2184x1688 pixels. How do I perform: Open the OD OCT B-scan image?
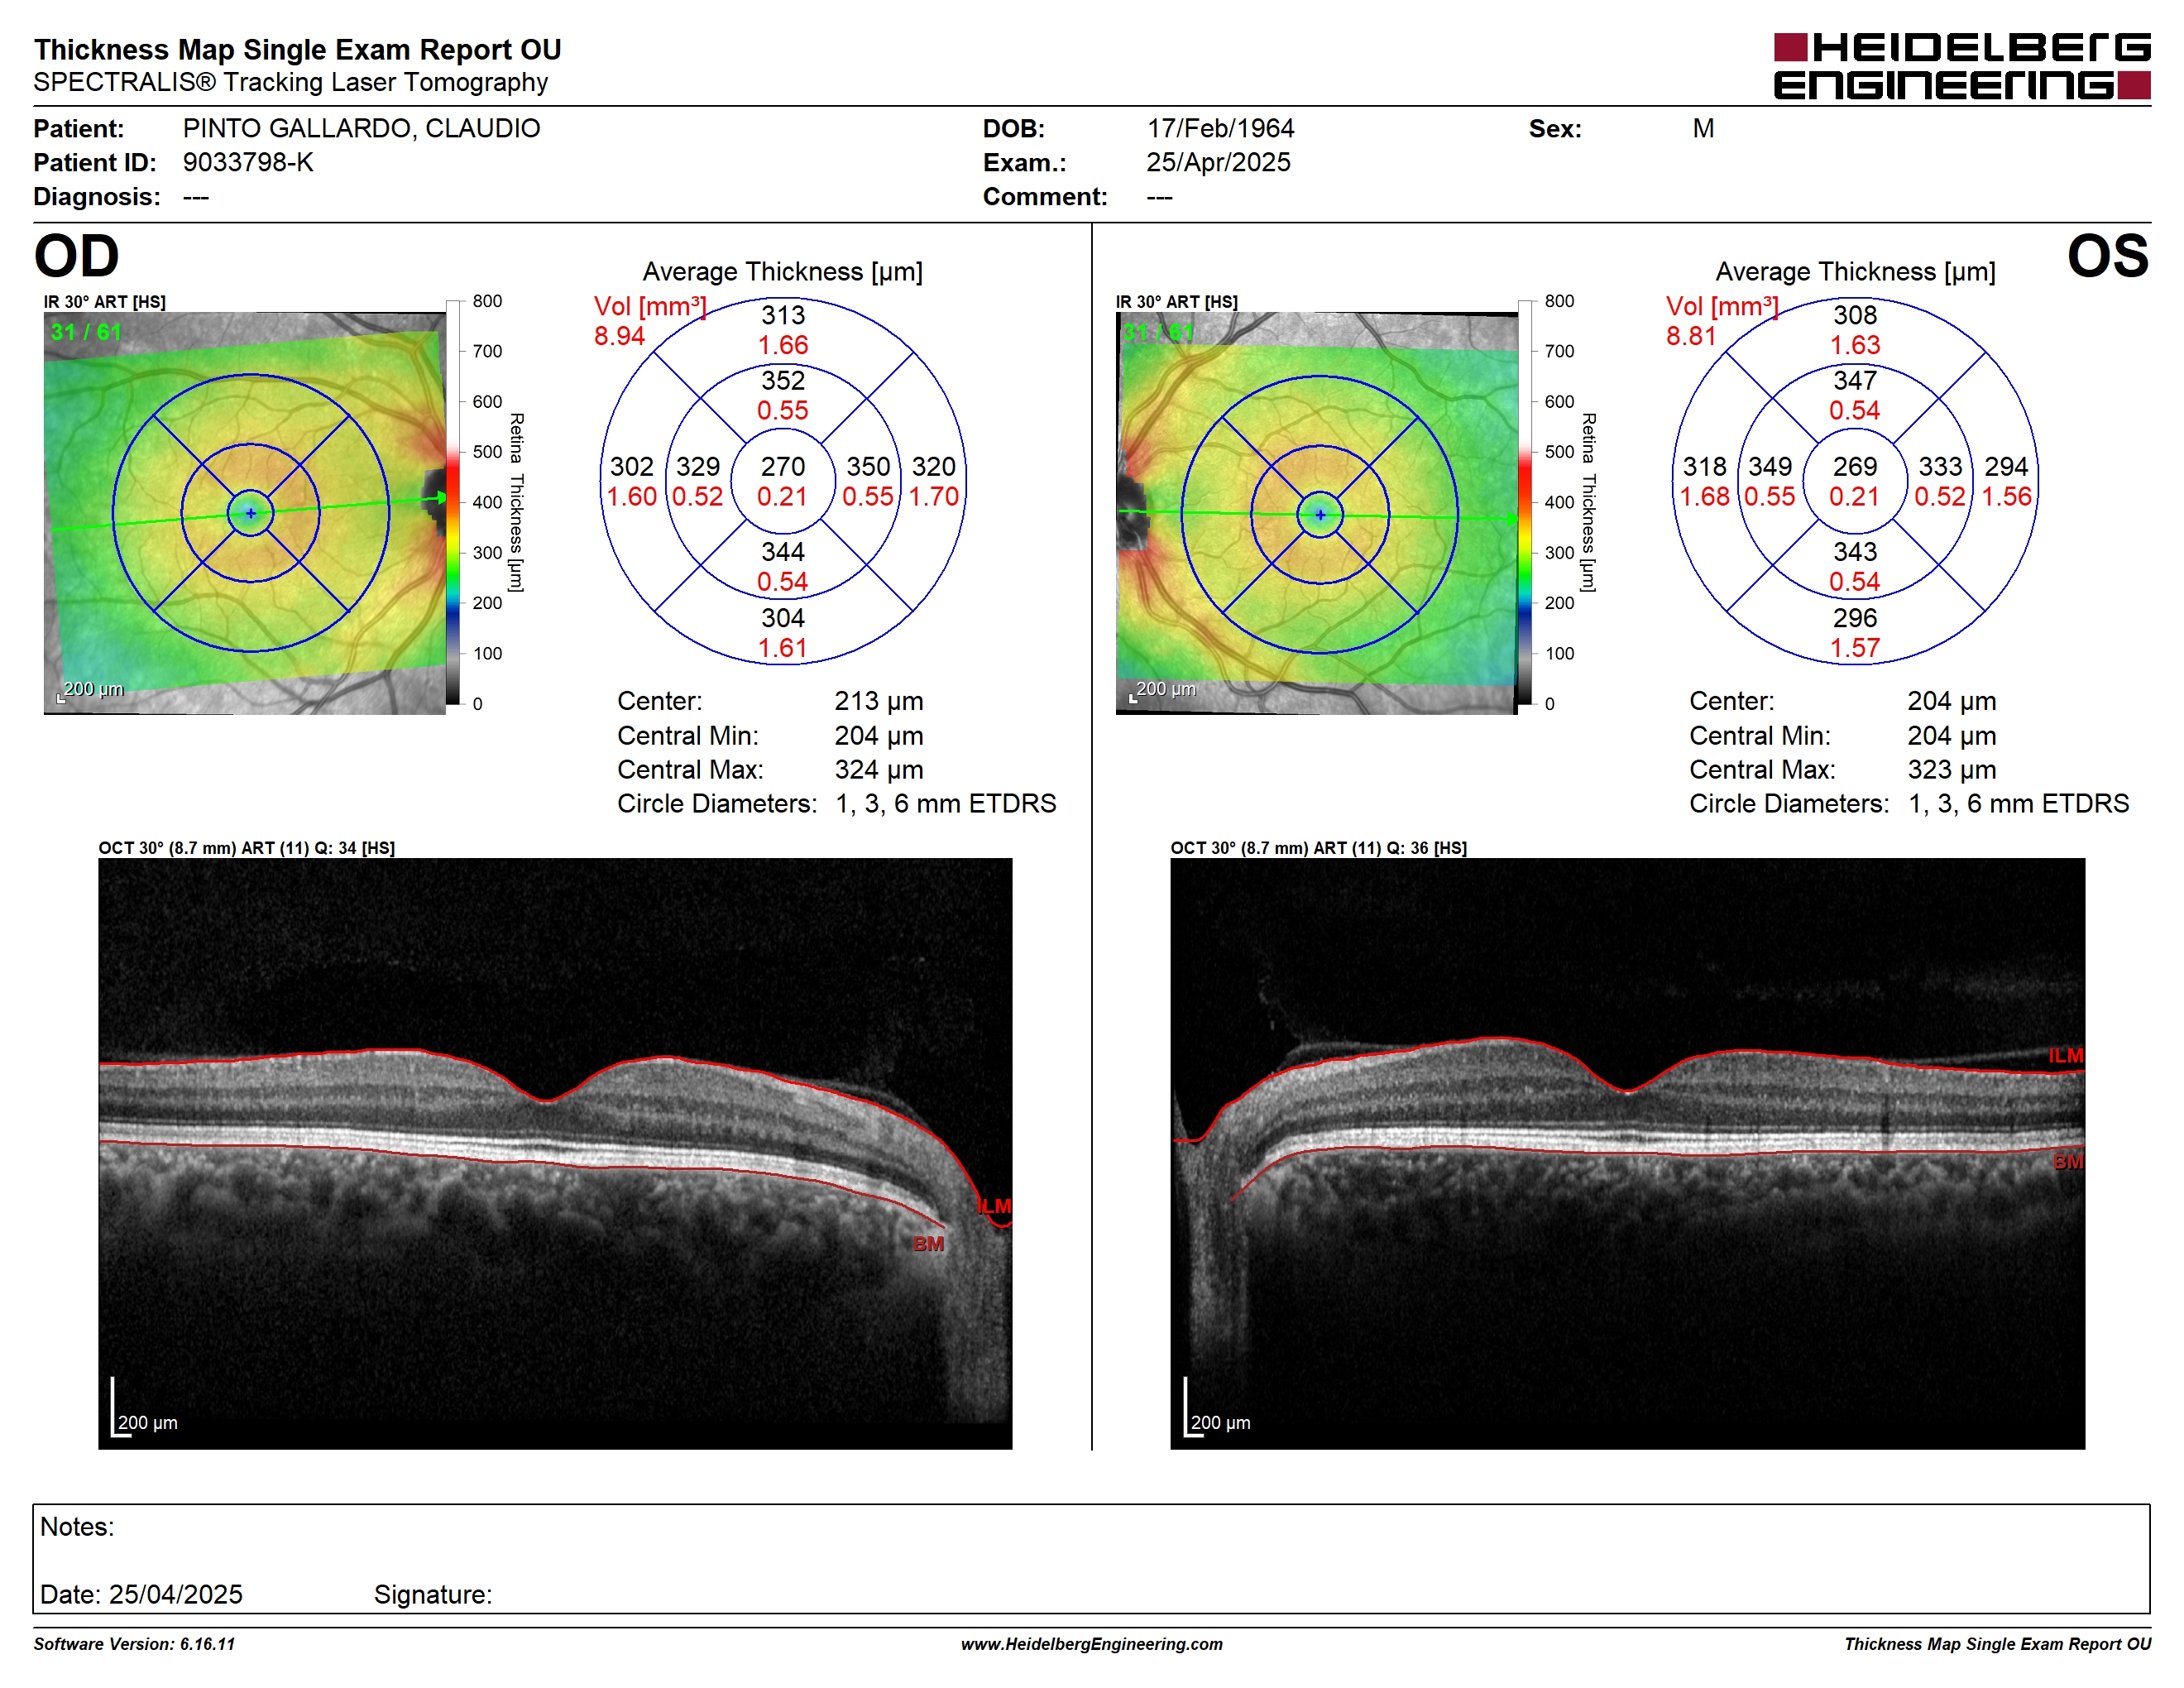tap(555, 1153)
